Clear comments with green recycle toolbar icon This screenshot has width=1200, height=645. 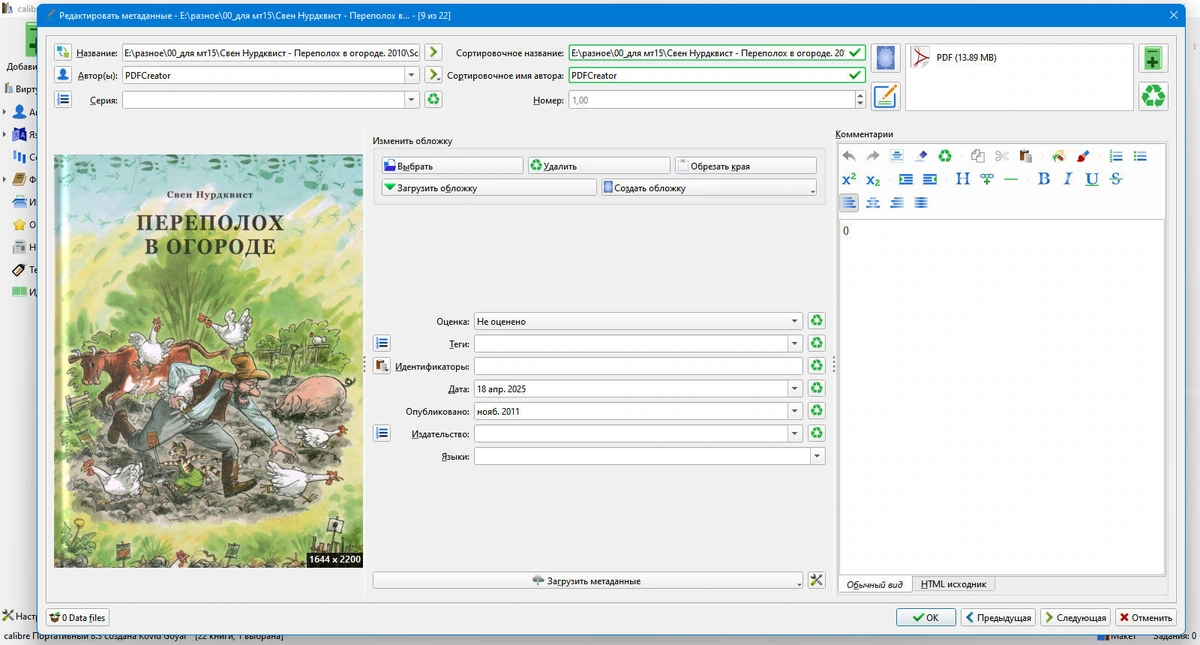click(x=945, y=156)
